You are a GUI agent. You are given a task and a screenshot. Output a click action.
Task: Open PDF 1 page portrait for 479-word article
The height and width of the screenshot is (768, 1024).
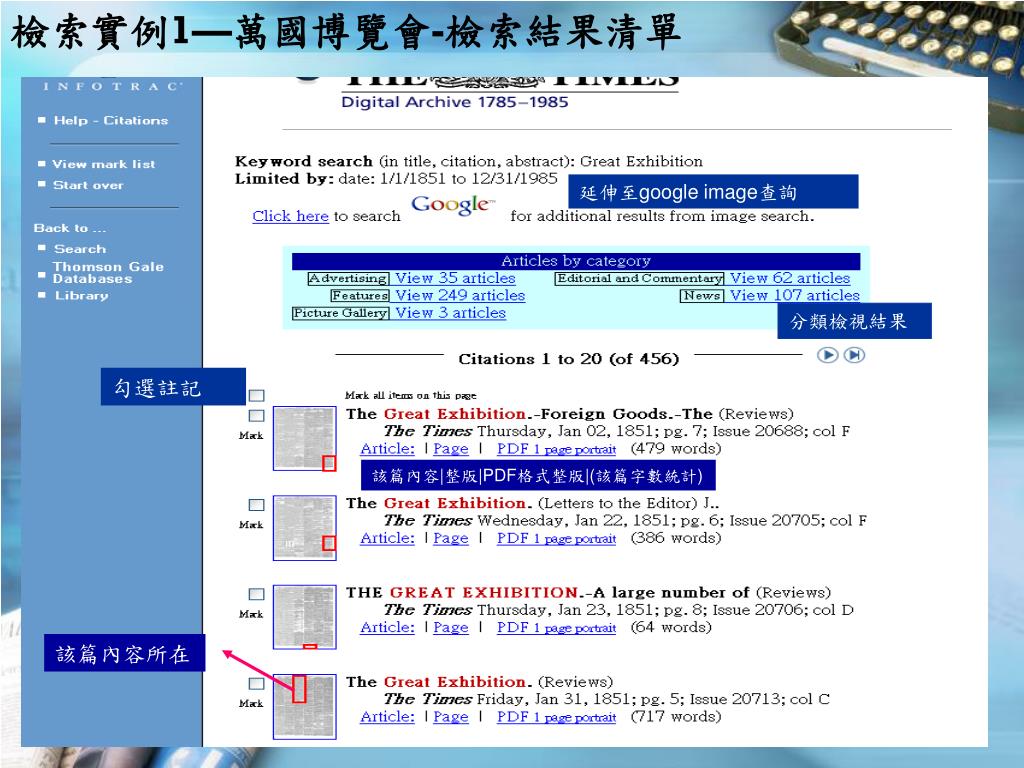tap(556, 449)
